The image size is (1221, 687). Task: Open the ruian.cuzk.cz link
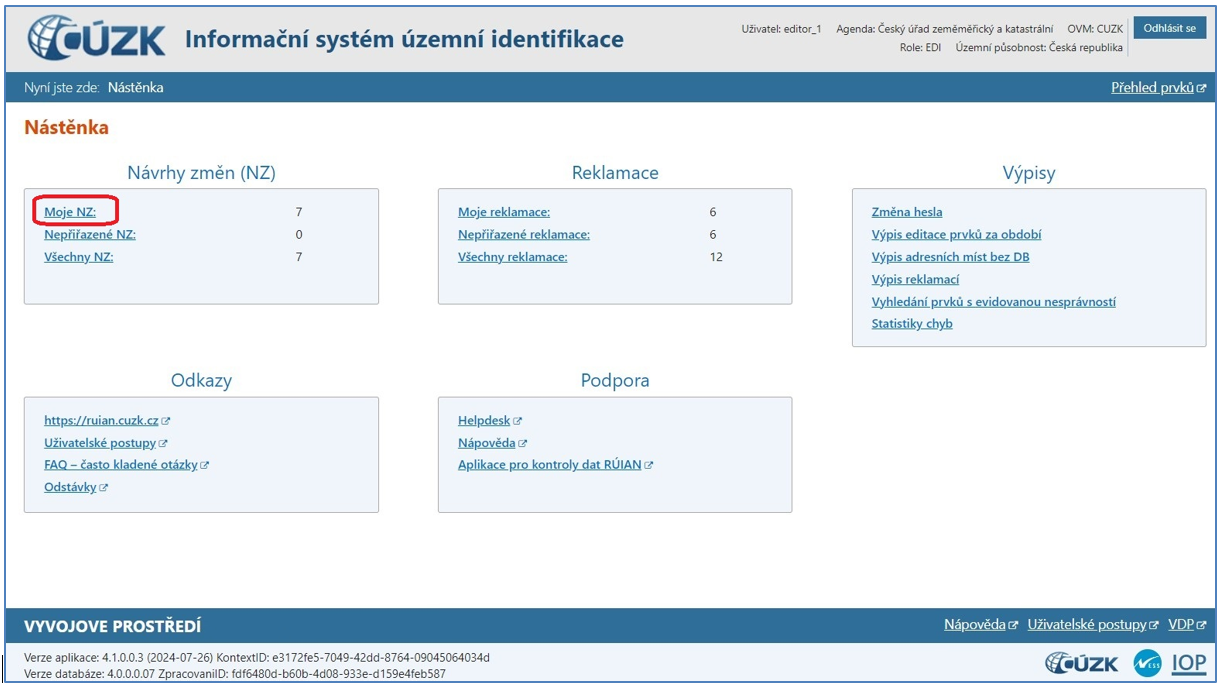coord(101,421)
